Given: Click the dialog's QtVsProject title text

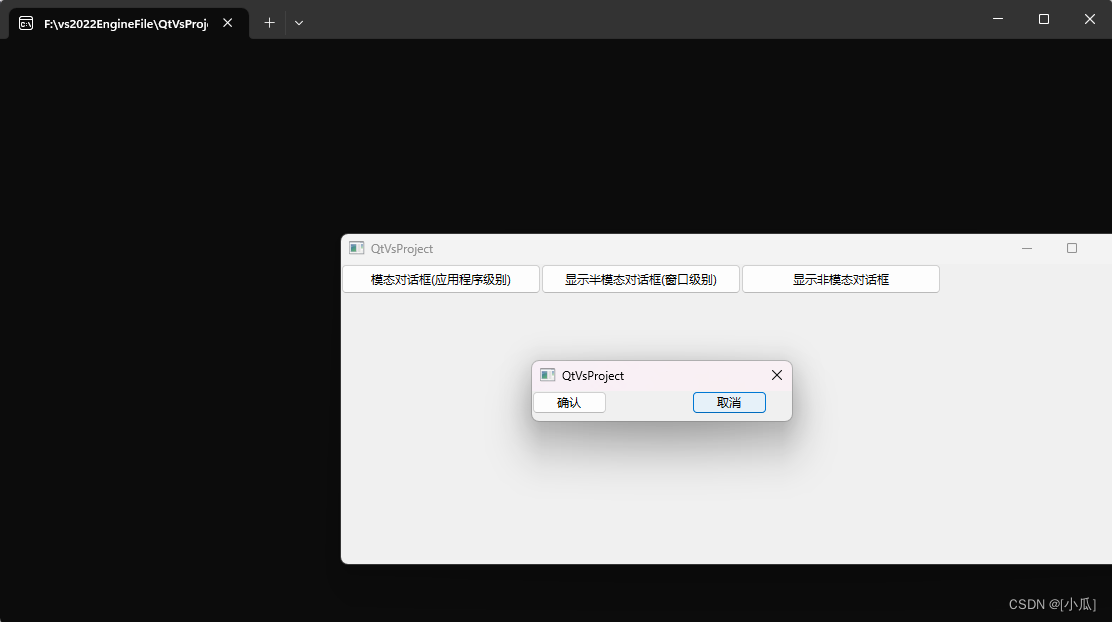Looking at the screenshot, I should pyautogui.click(x=593, y=376).
